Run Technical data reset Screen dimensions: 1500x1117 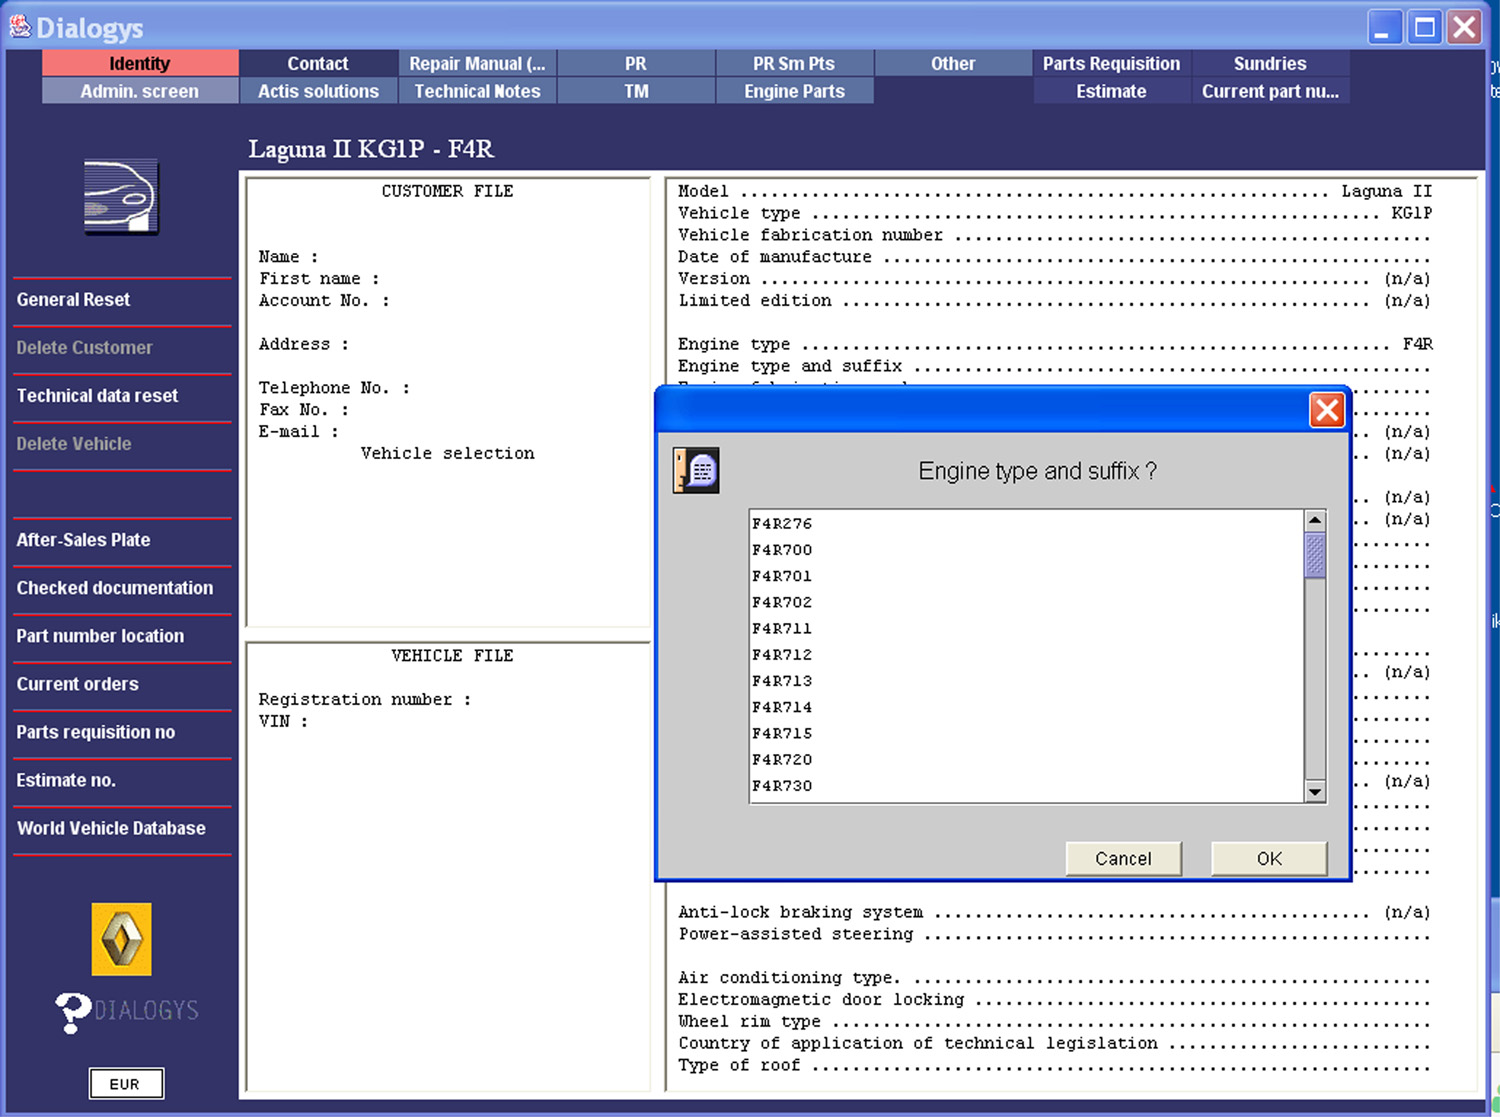pos(122,396)
